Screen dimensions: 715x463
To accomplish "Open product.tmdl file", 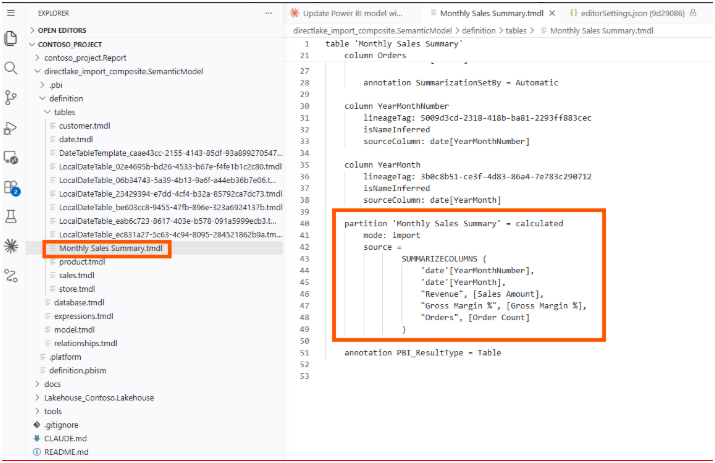I will (x=82, y=262).
